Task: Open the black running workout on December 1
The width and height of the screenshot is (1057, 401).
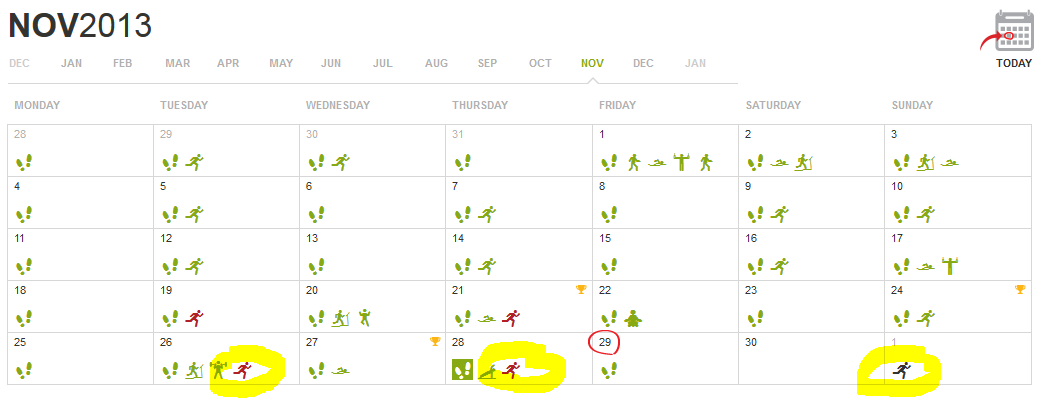Action: point(901,370)
